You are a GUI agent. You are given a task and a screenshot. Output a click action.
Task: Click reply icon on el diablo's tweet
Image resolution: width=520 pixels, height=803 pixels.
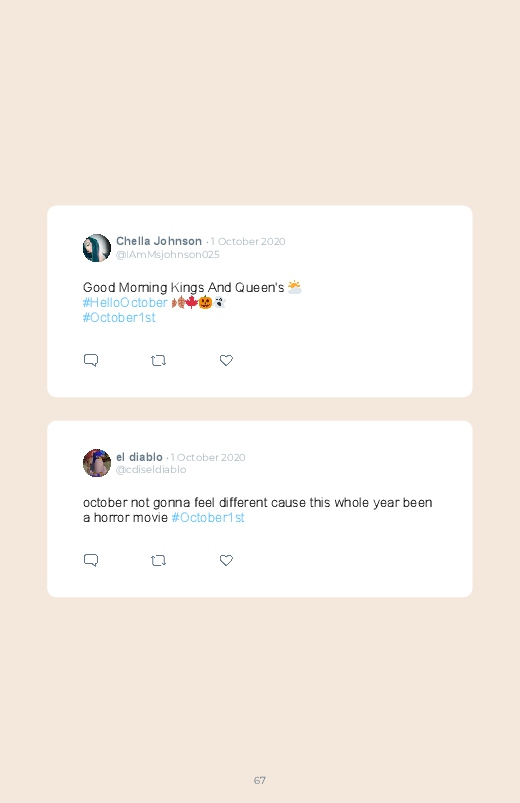pos(91,560)
